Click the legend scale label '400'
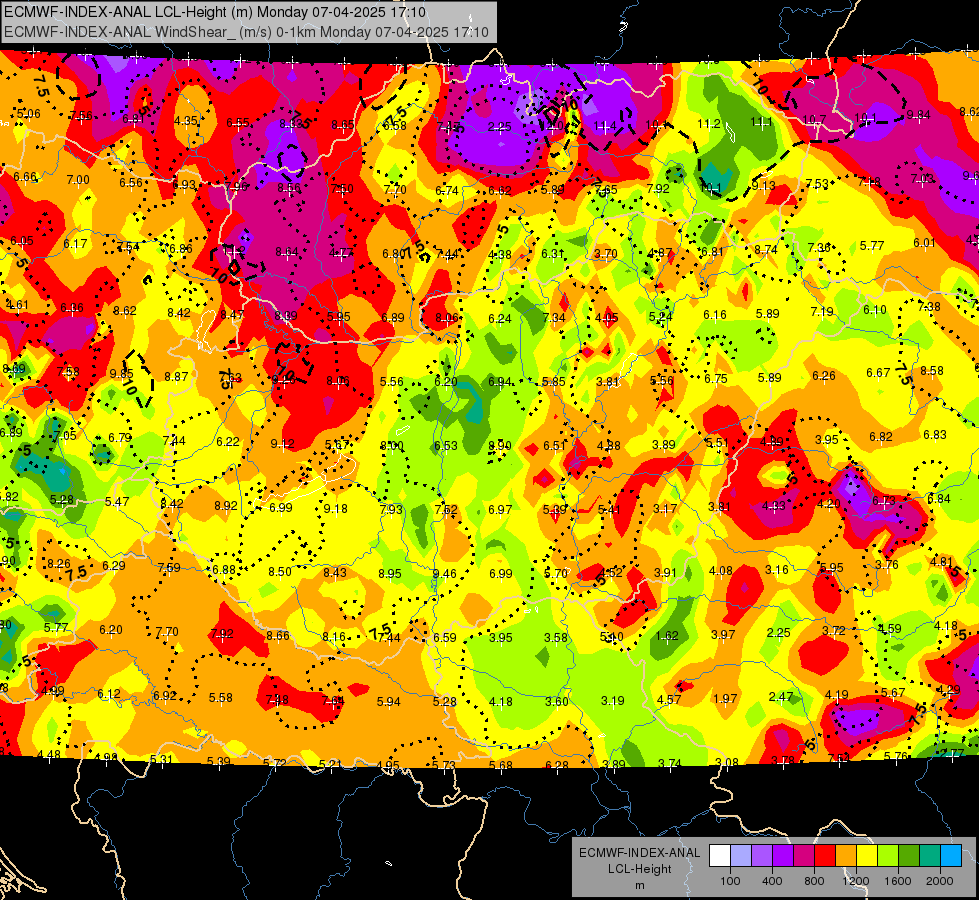 pos(772,881)
